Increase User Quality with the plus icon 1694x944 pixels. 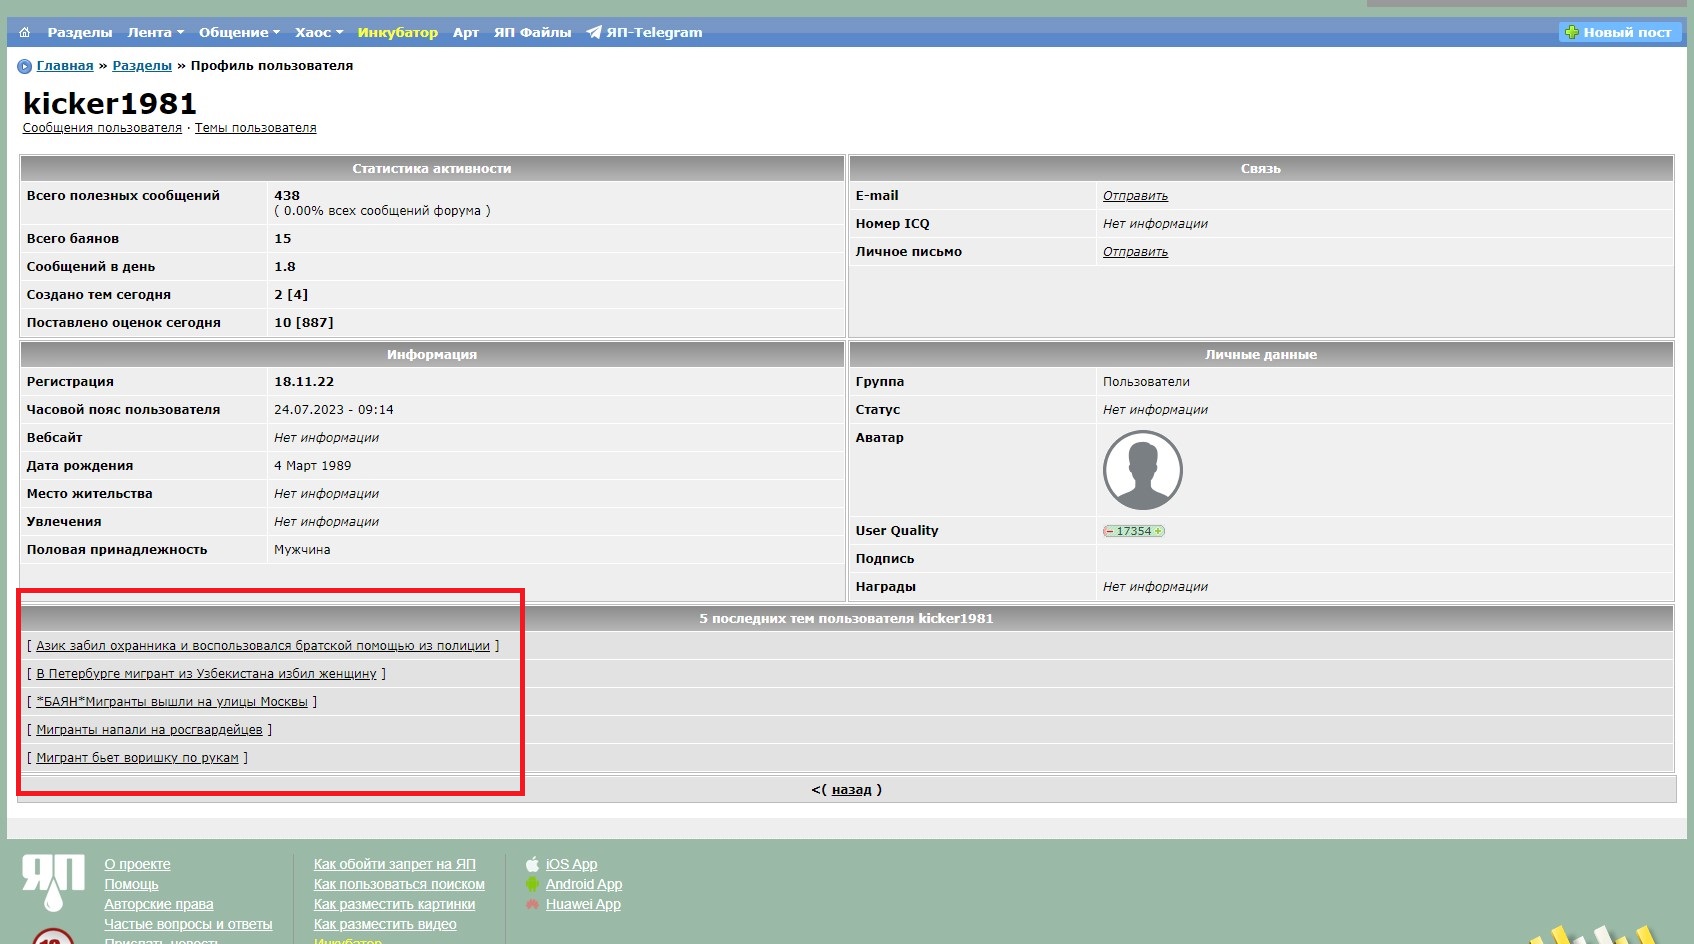click(1158, 531)
